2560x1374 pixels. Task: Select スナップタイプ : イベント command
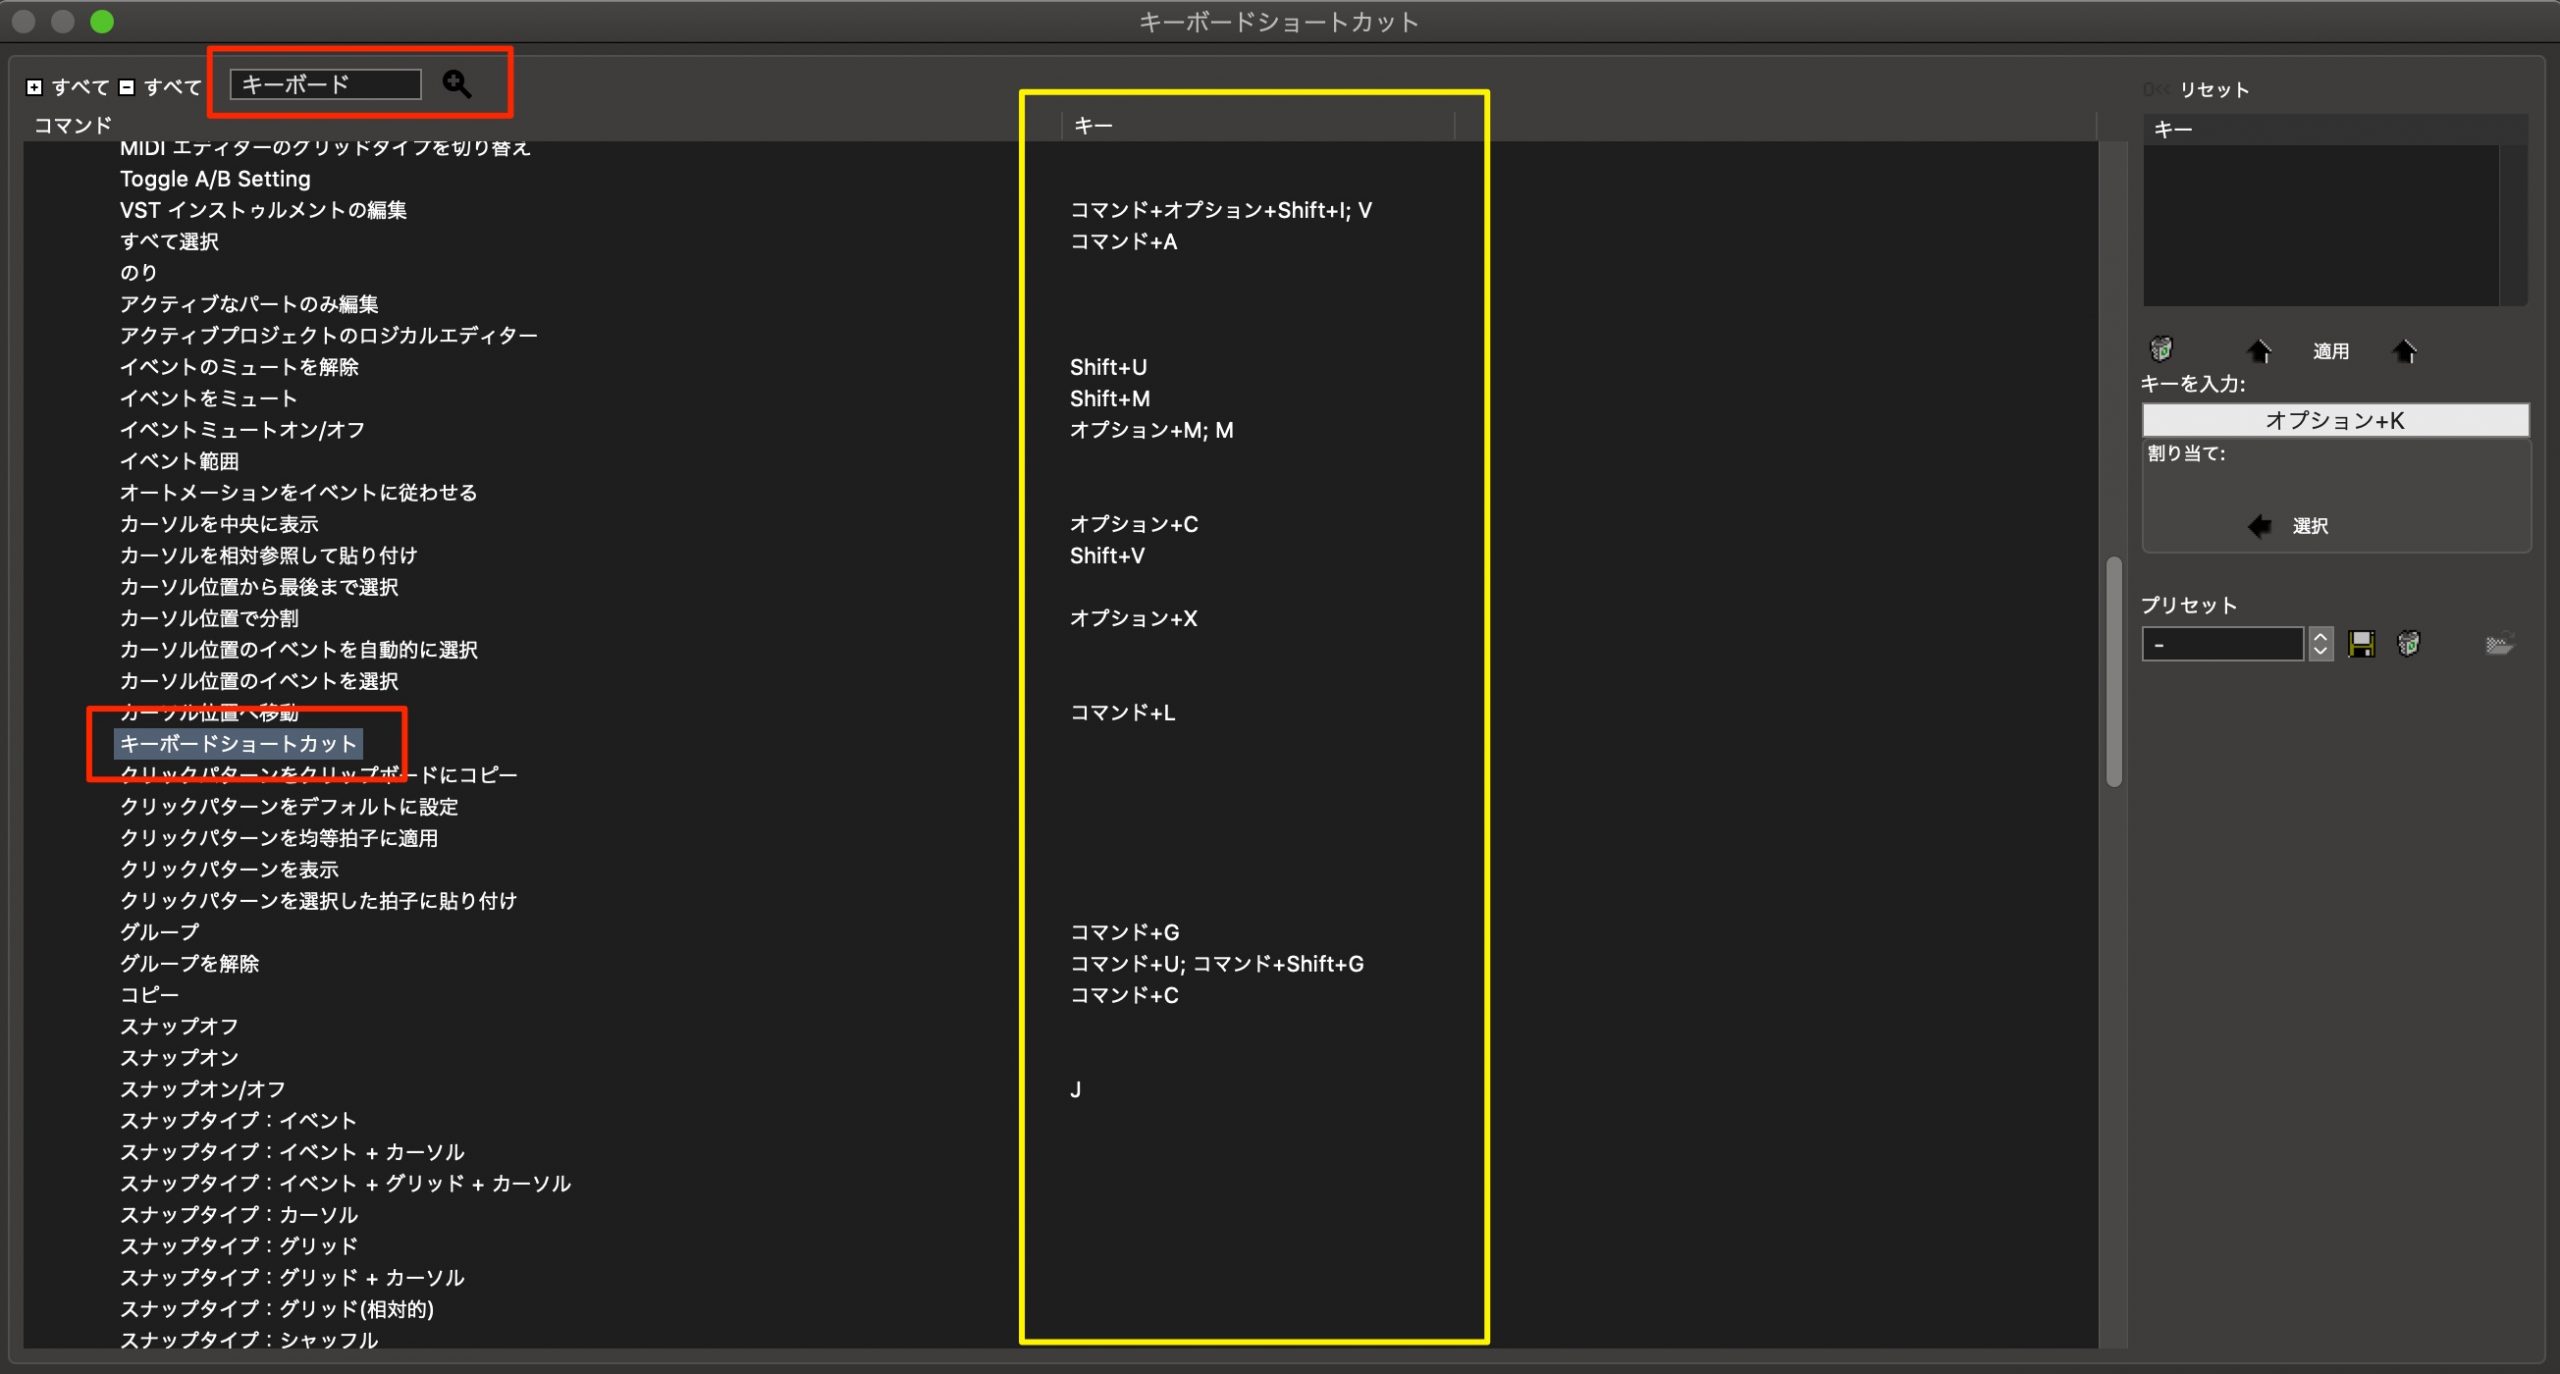pyautogui.click(x=238, y=1121)
